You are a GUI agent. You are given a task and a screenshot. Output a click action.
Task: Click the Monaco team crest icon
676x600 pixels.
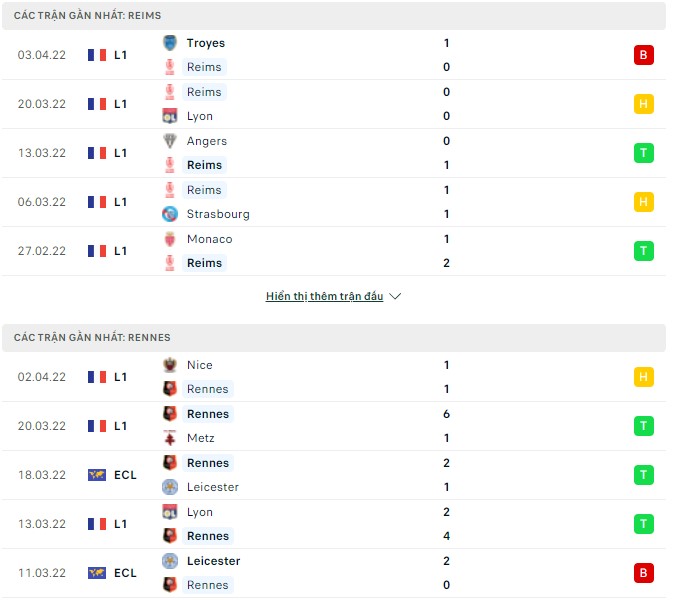[170, 239]
